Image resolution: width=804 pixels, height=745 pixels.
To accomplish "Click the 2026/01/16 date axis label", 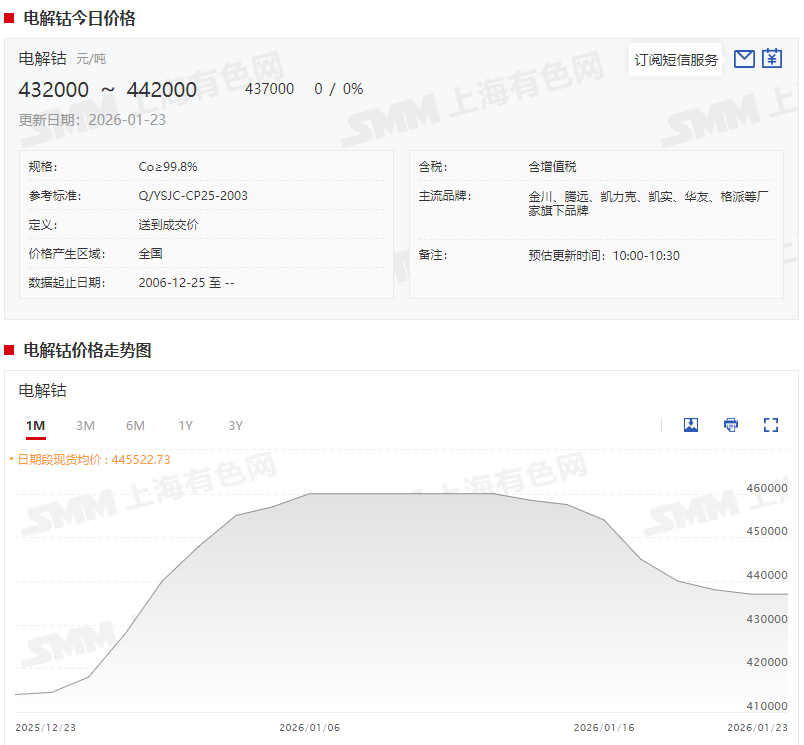I will pos(603,728).
